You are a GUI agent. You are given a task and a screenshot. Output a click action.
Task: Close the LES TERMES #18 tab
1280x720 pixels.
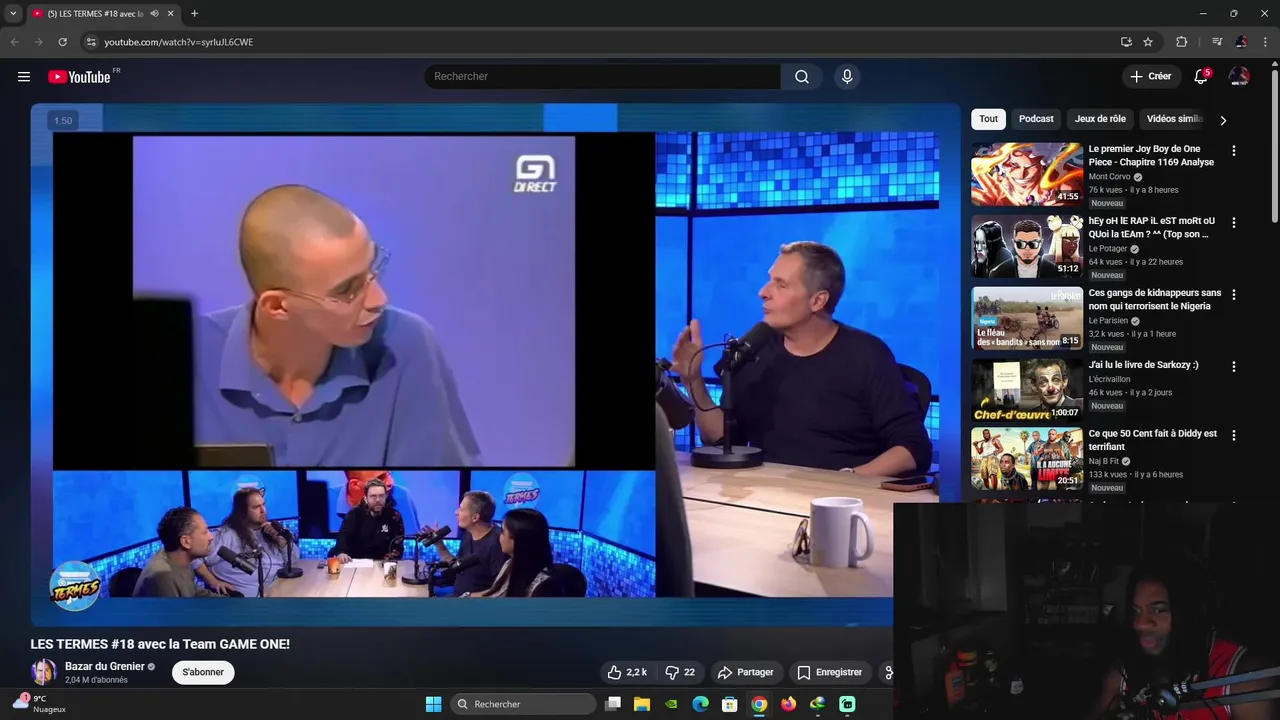pos(171,14)
